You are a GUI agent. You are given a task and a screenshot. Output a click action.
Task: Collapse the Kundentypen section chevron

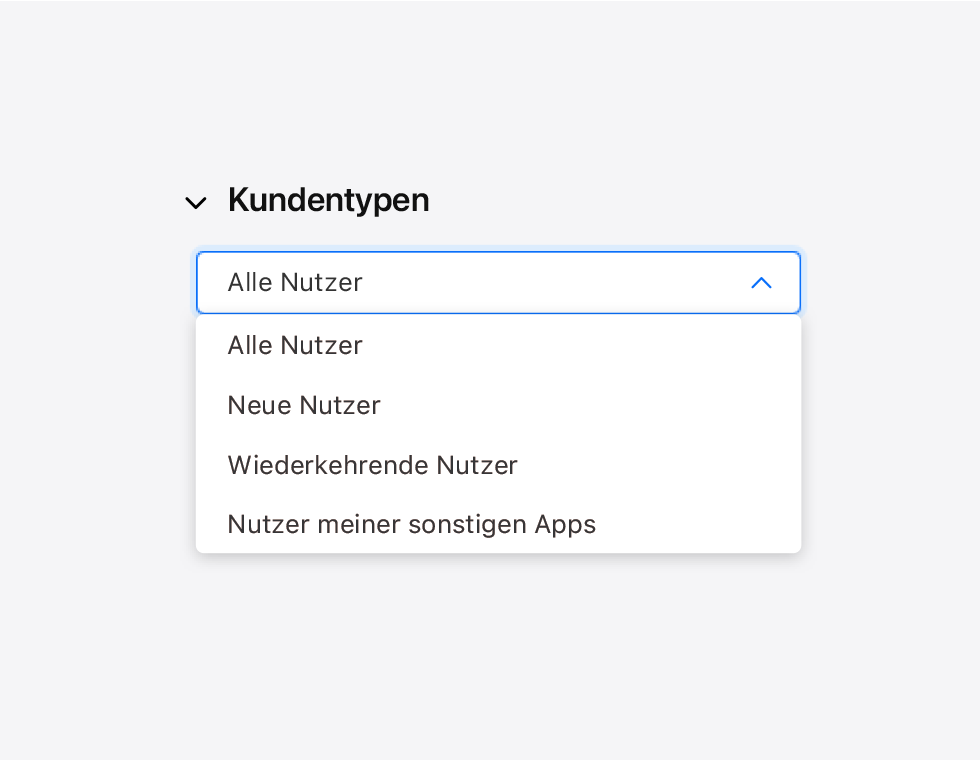click(x=196, y=203)
